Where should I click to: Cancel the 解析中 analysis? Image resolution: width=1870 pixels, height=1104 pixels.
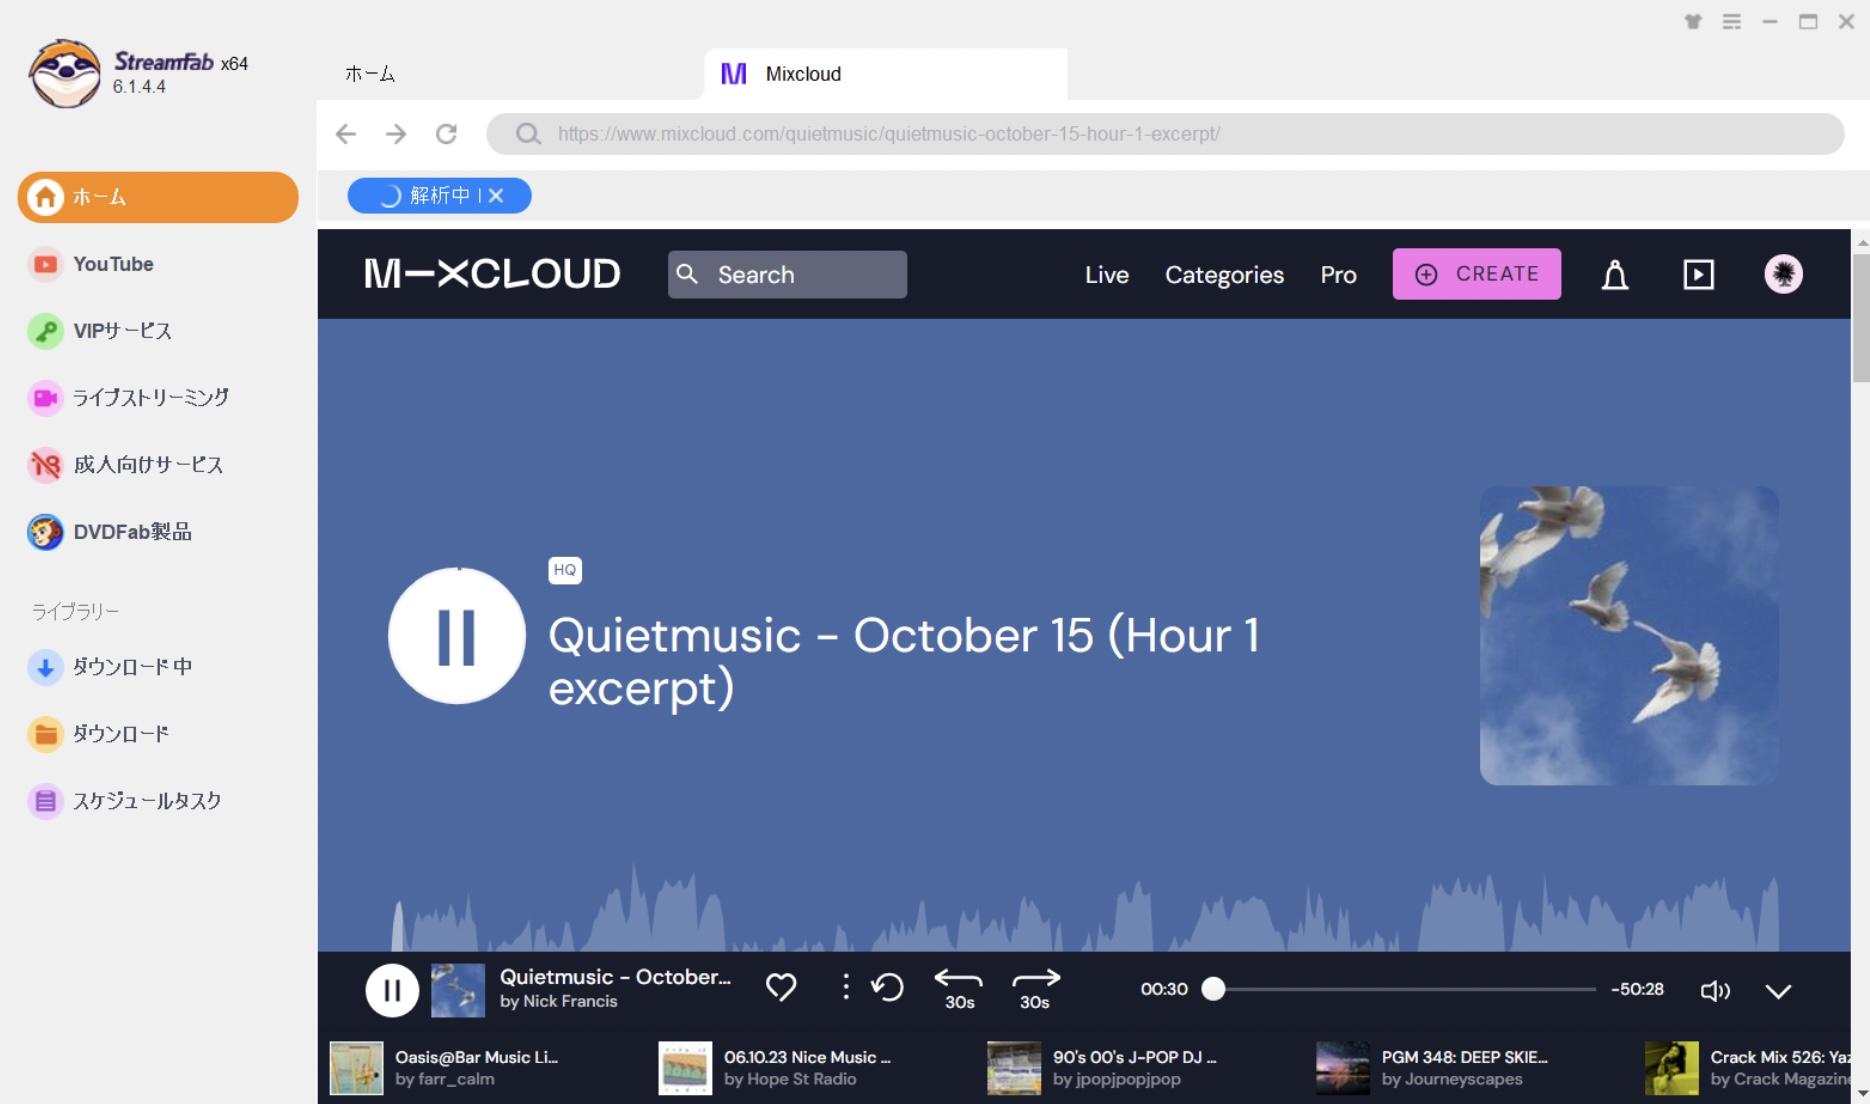496,196
